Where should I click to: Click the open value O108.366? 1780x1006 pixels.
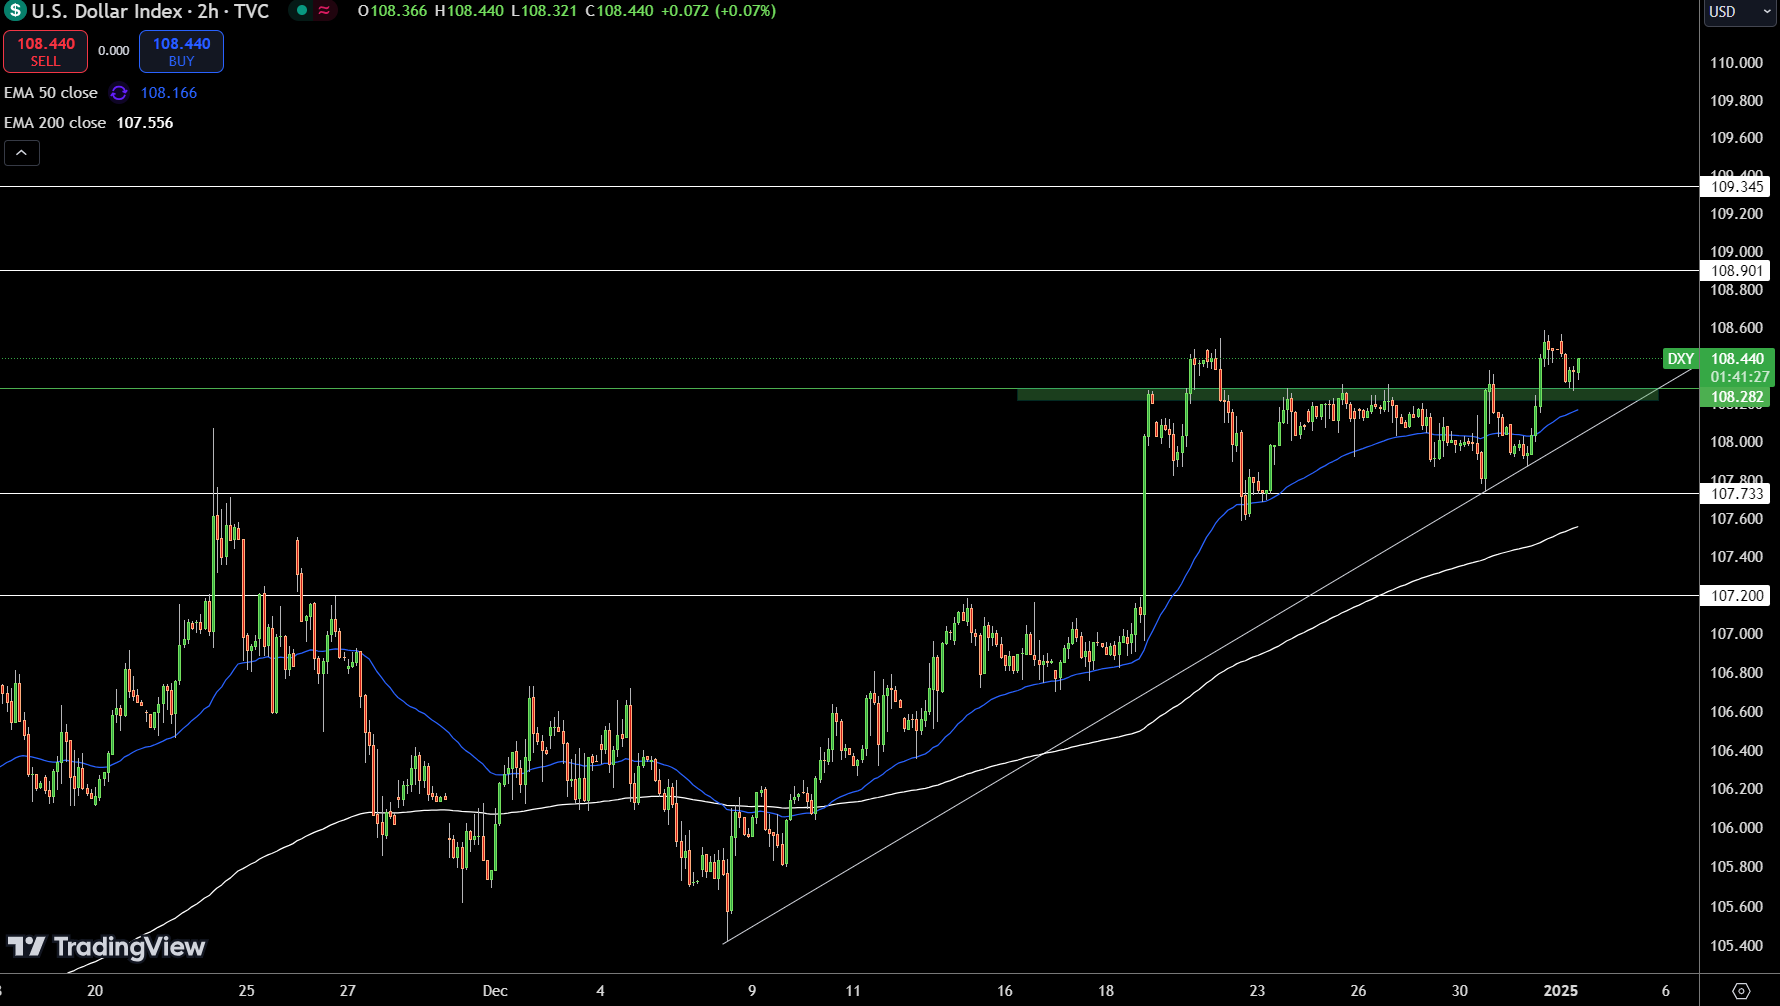(x=392, y=11)
